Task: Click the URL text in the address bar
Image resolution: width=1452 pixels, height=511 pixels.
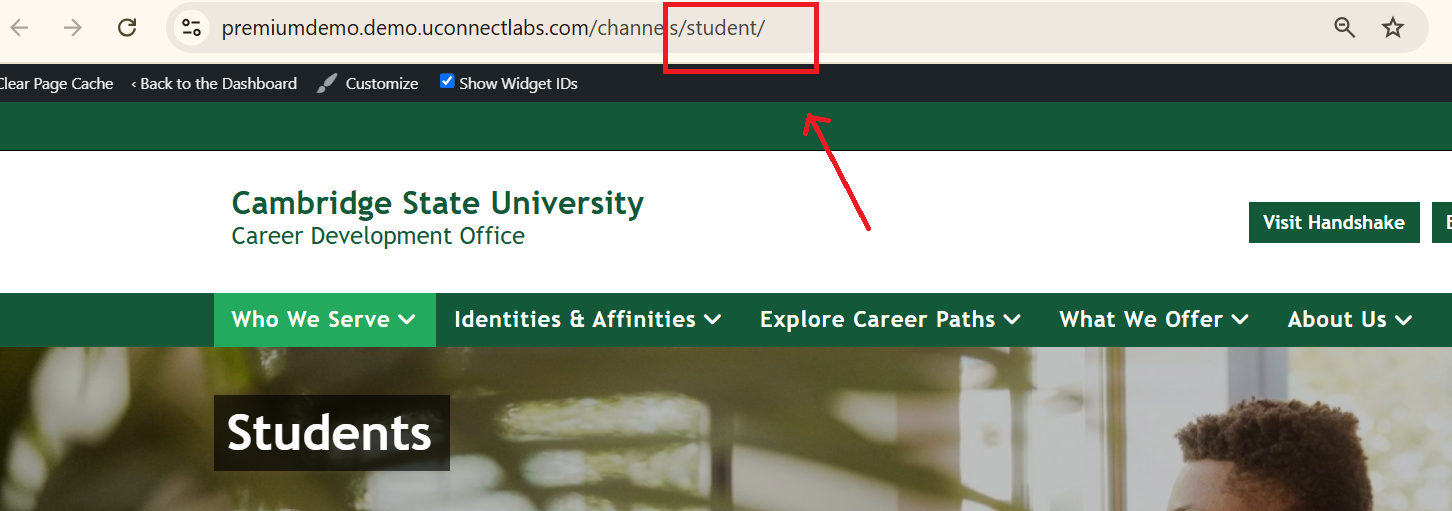Action: tap(492, 28)
